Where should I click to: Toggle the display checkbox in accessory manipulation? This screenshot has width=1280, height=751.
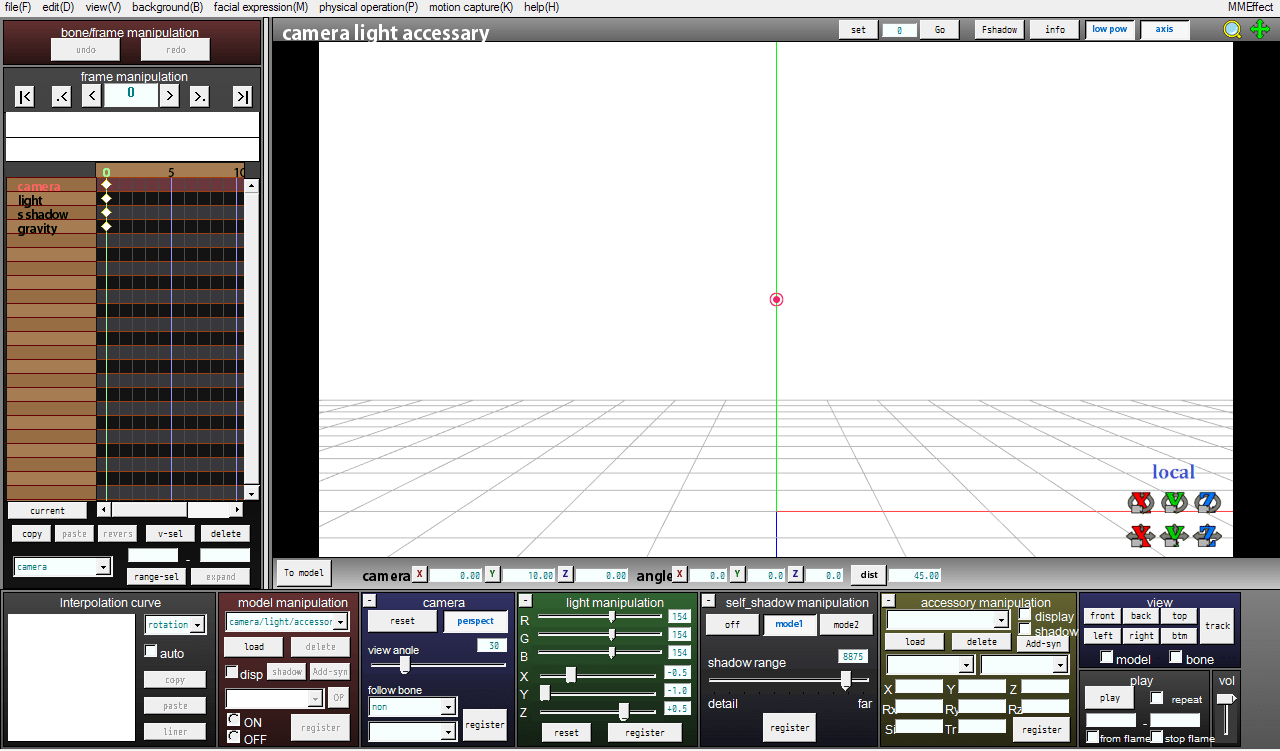click(1026, 616)
